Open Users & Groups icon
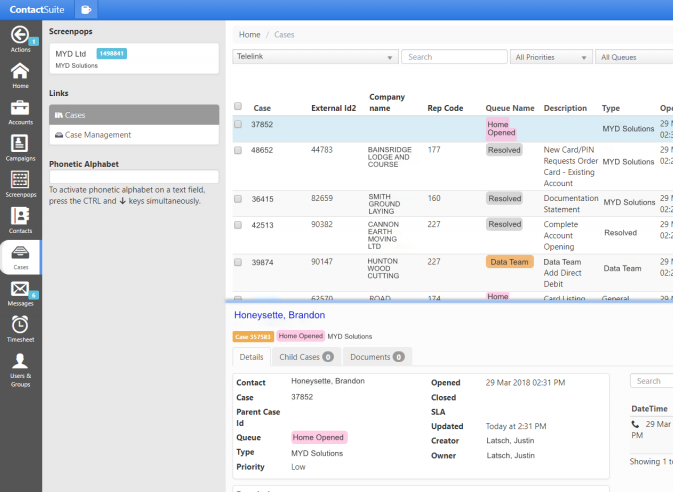The height and width of the screenshot is (492, 673). tap(20, 361)
